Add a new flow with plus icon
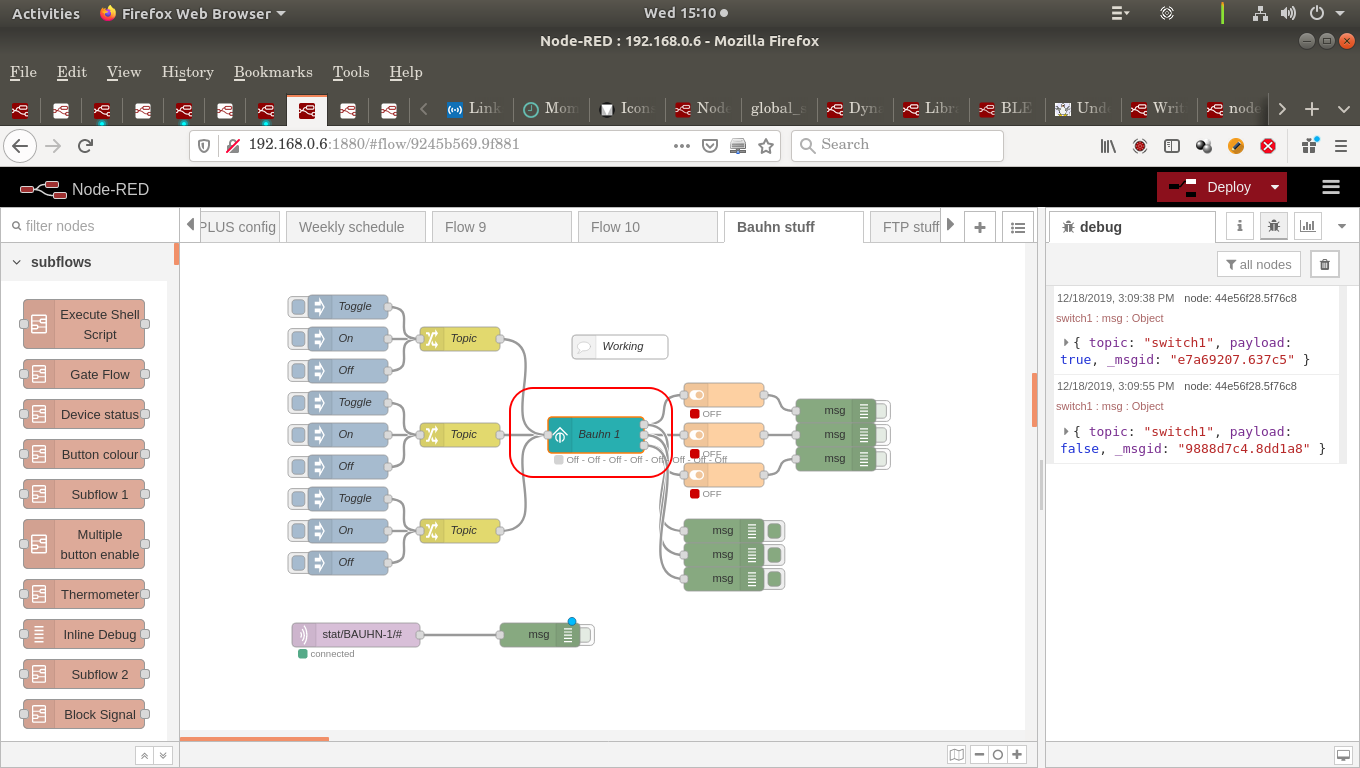Viewport: 1360px width, 768px height. pos(980,227)
